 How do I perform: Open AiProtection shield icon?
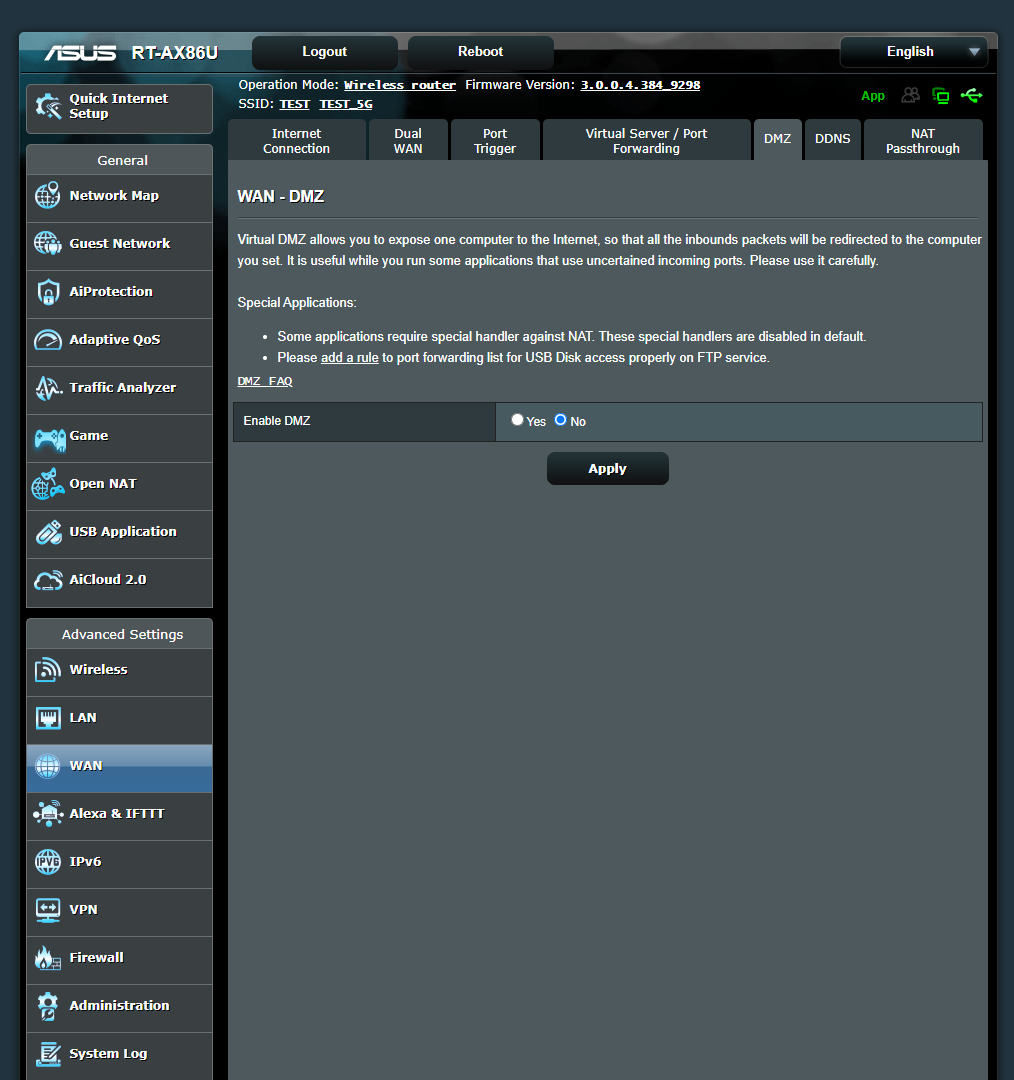coord(48,292)
